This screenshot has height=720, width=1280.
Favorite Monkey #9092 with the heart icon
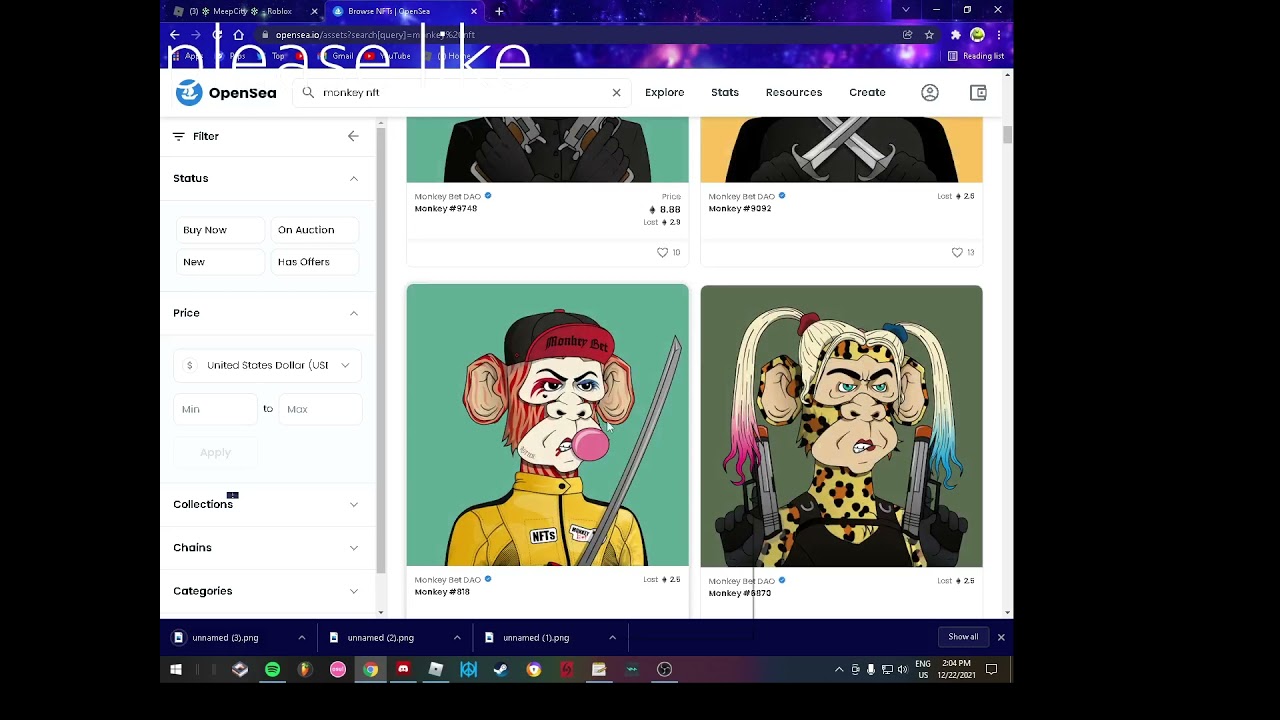pos(957,252)
